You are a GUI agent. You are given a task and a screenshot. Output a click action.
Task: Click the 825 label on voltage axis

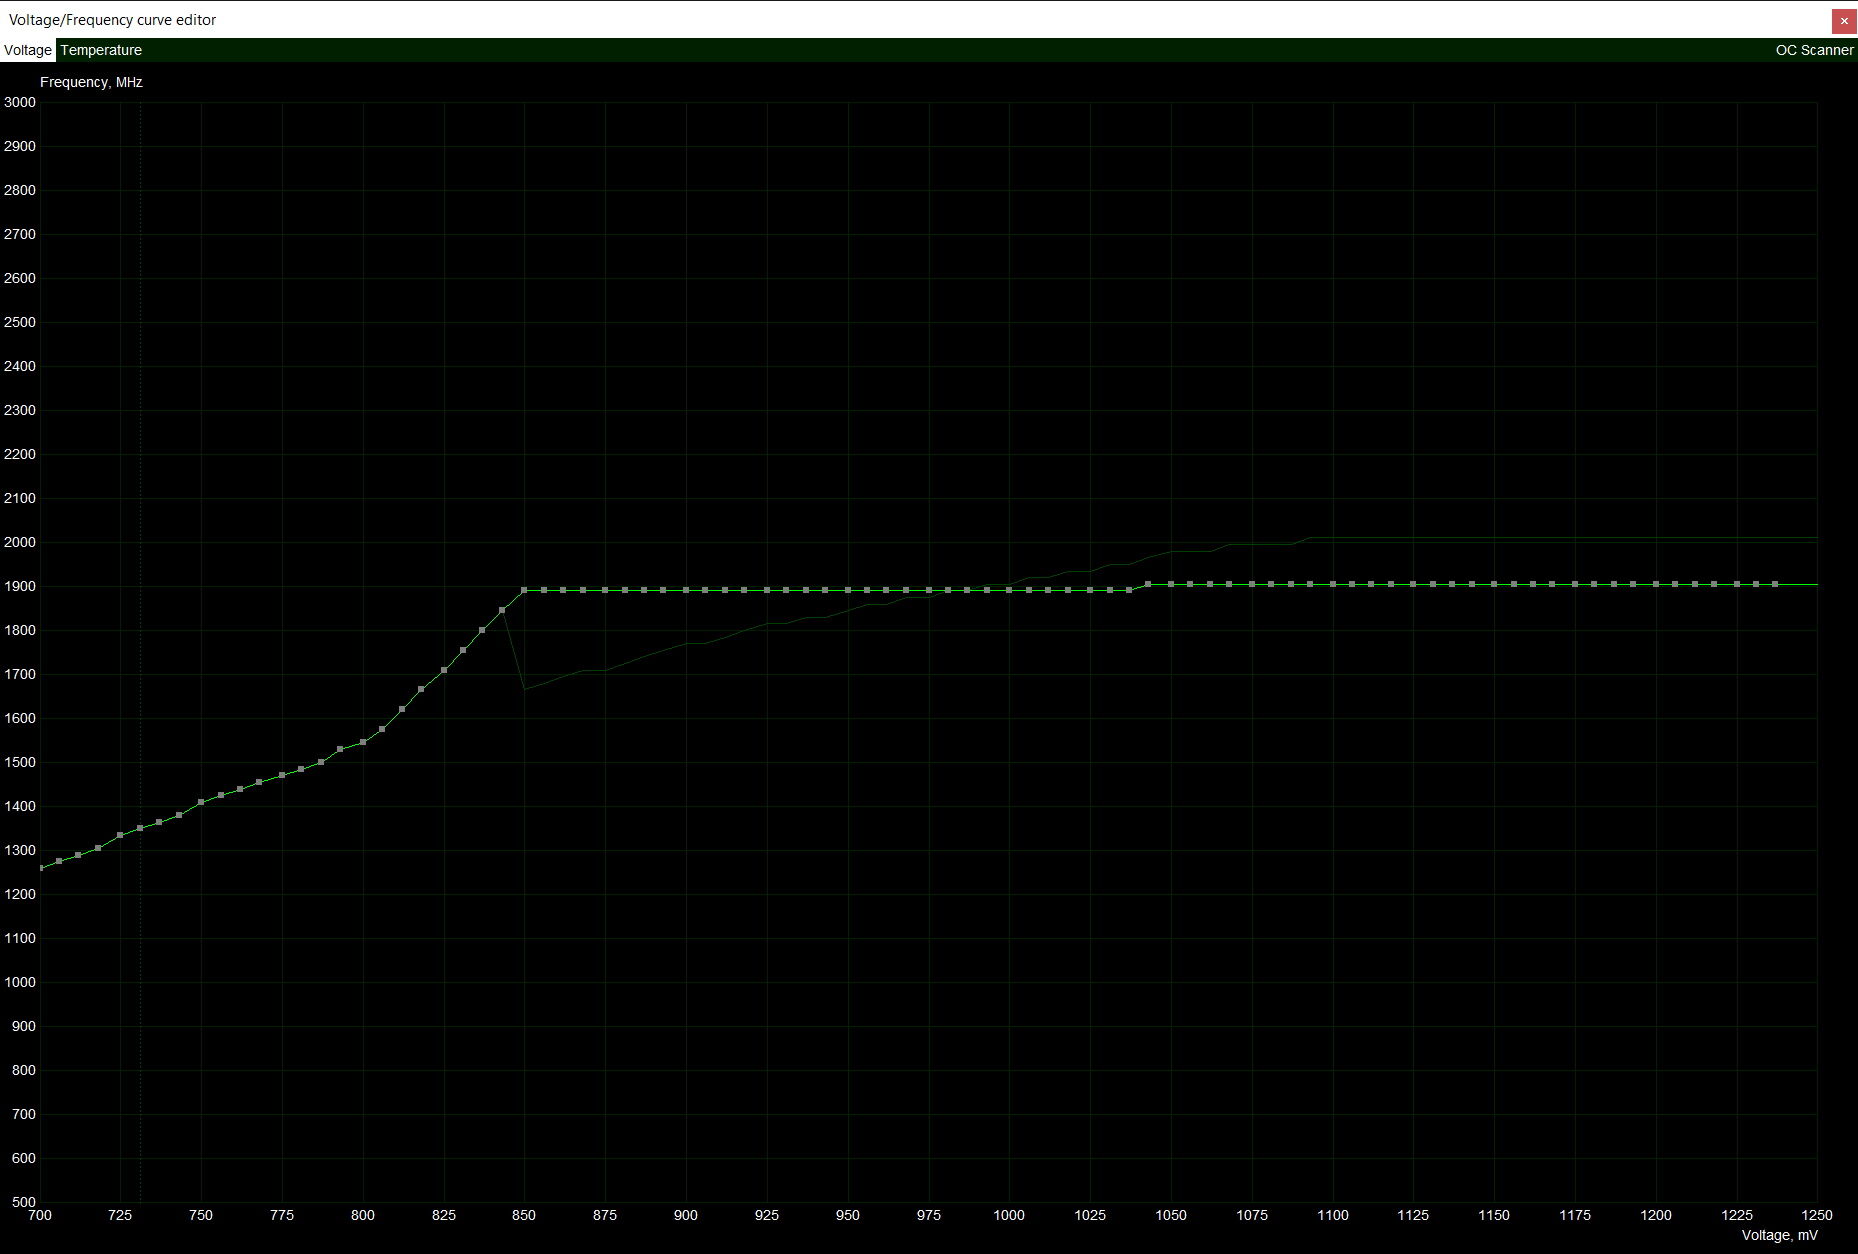click(444, 1215)
